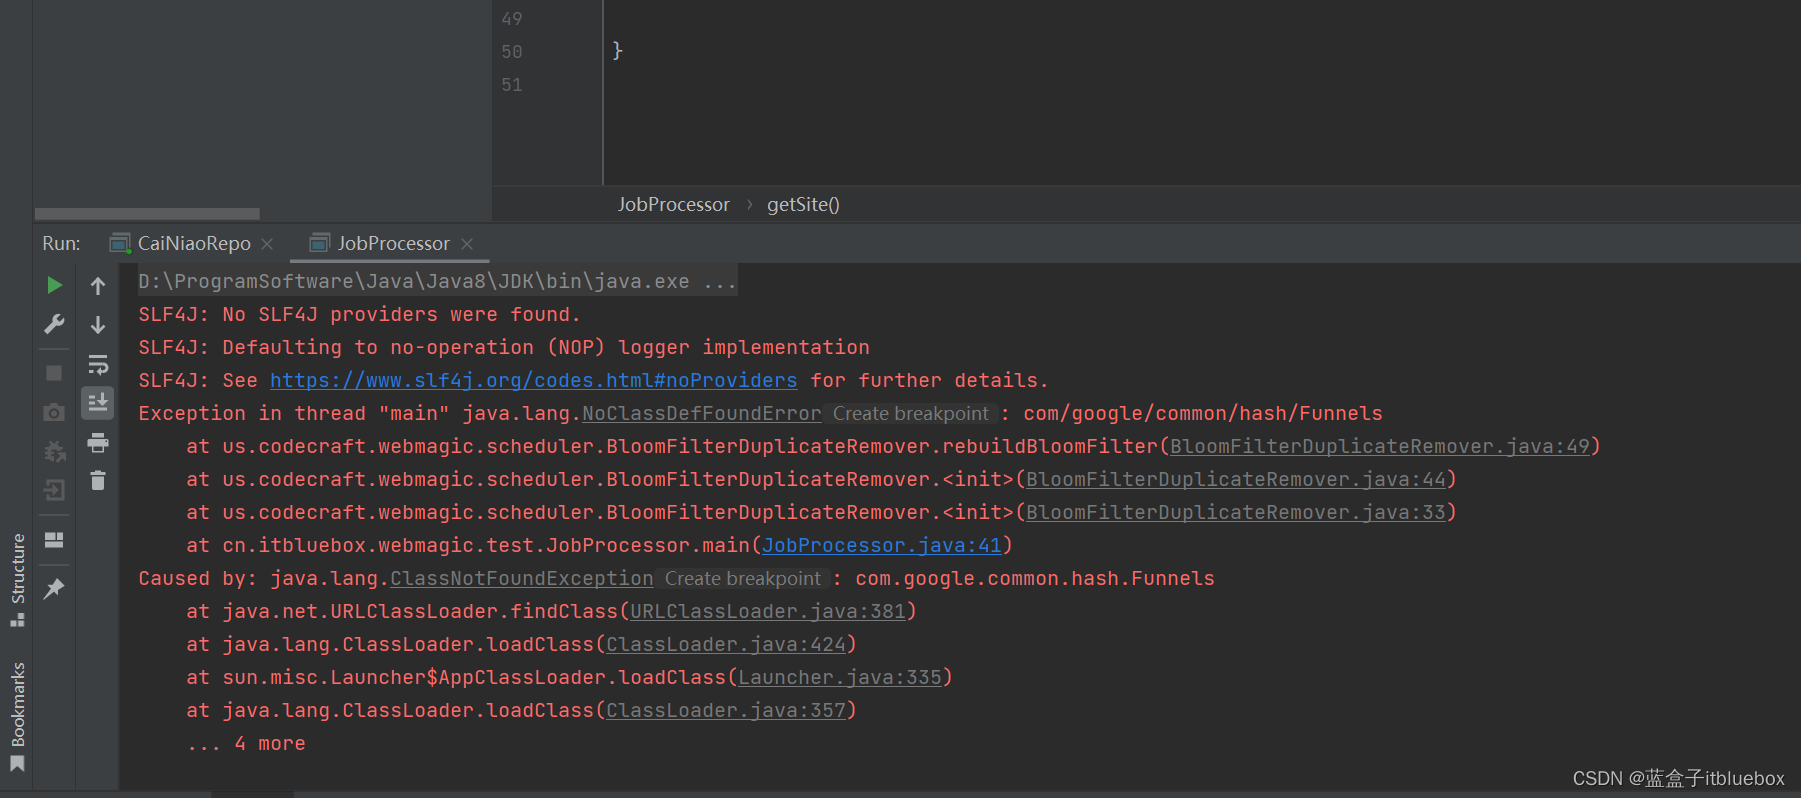Create breakpoint for ClassNotFoundException

point(742,579)
